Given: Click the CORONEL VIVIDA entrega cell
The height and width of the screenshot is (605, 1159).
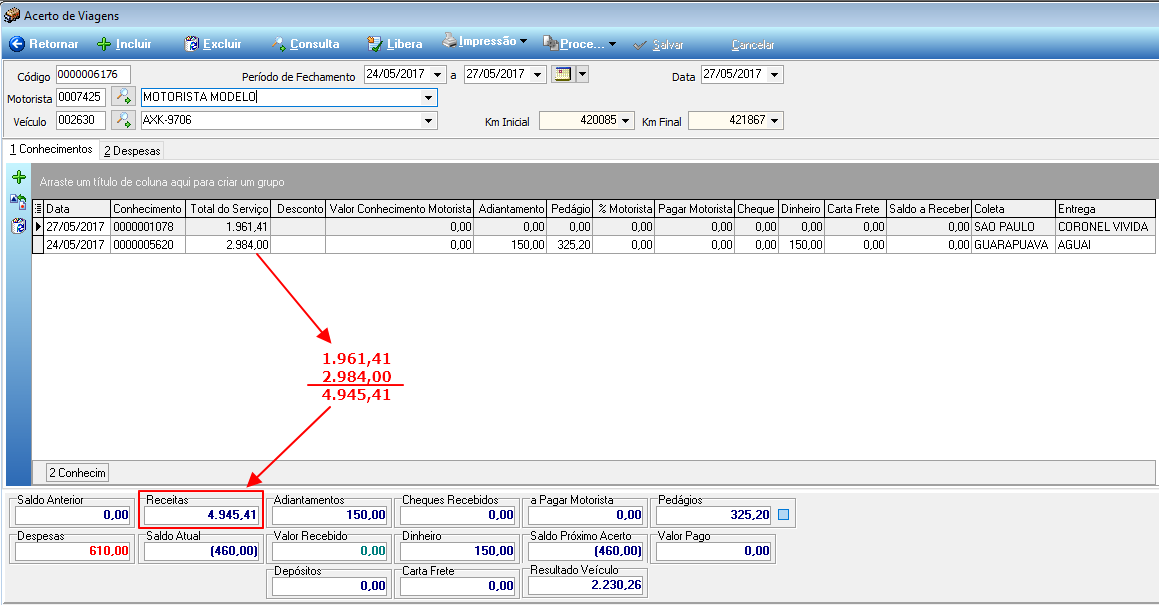Looking at the screenshot, I should (1105, 226).
